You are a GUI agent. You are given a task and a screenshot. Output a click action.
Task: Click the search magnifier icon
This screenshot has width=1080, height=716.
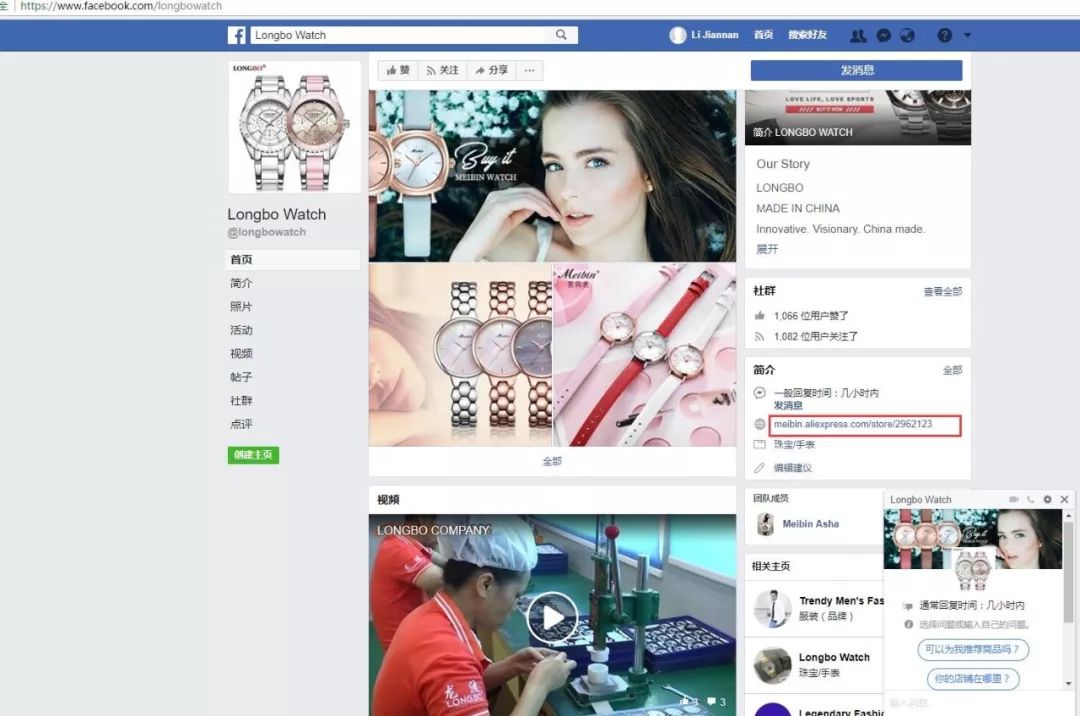561,34
